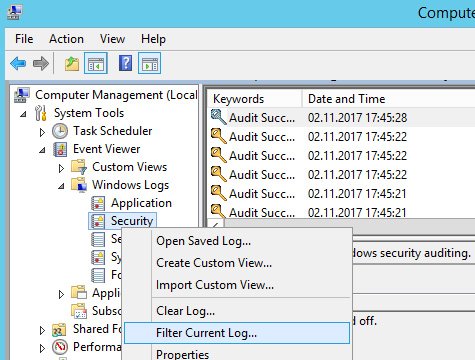
Task: Click key icon of 17:45:28 audit event
Action: (x=219, y=117)
